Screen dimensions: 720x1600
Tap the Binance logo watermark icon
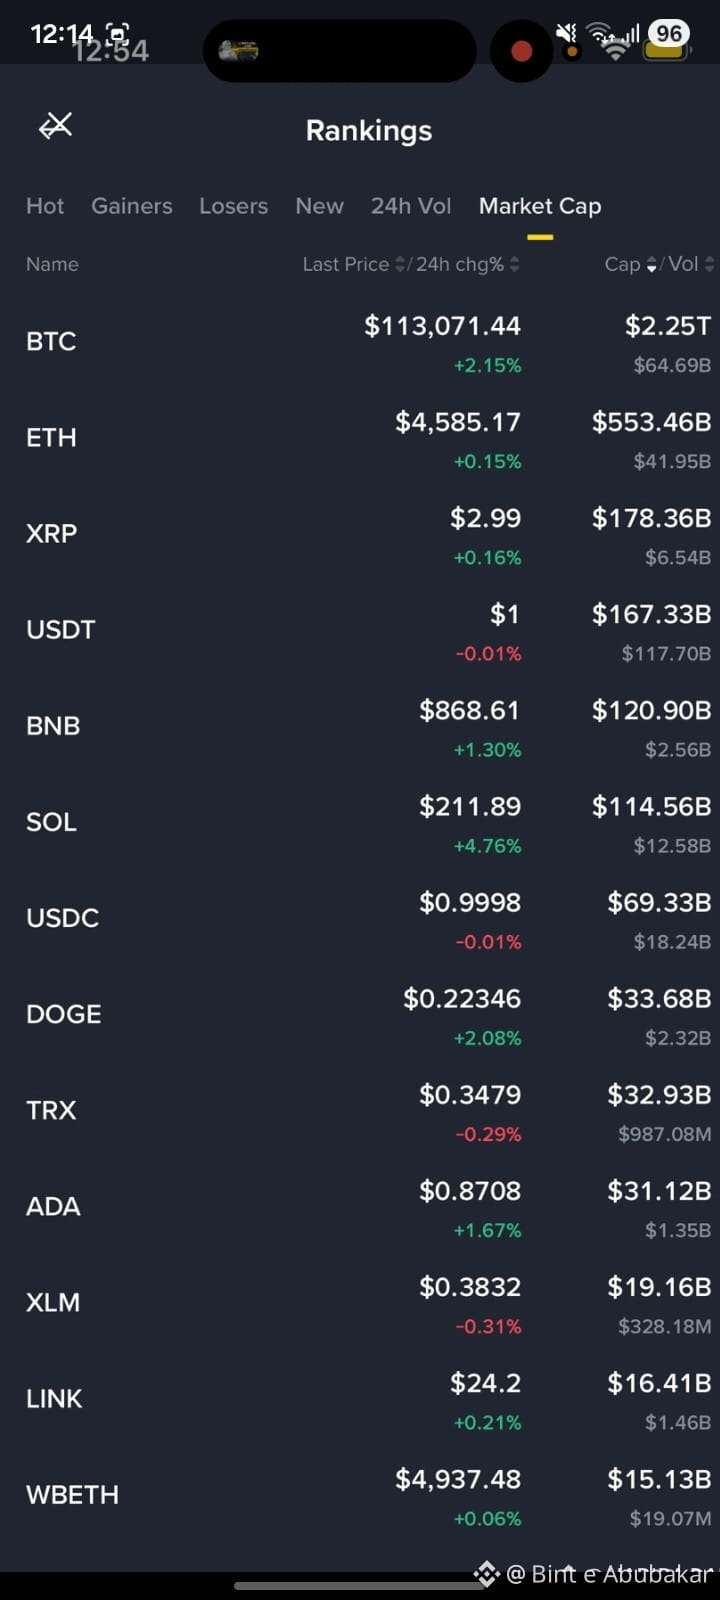(486, 1573)
